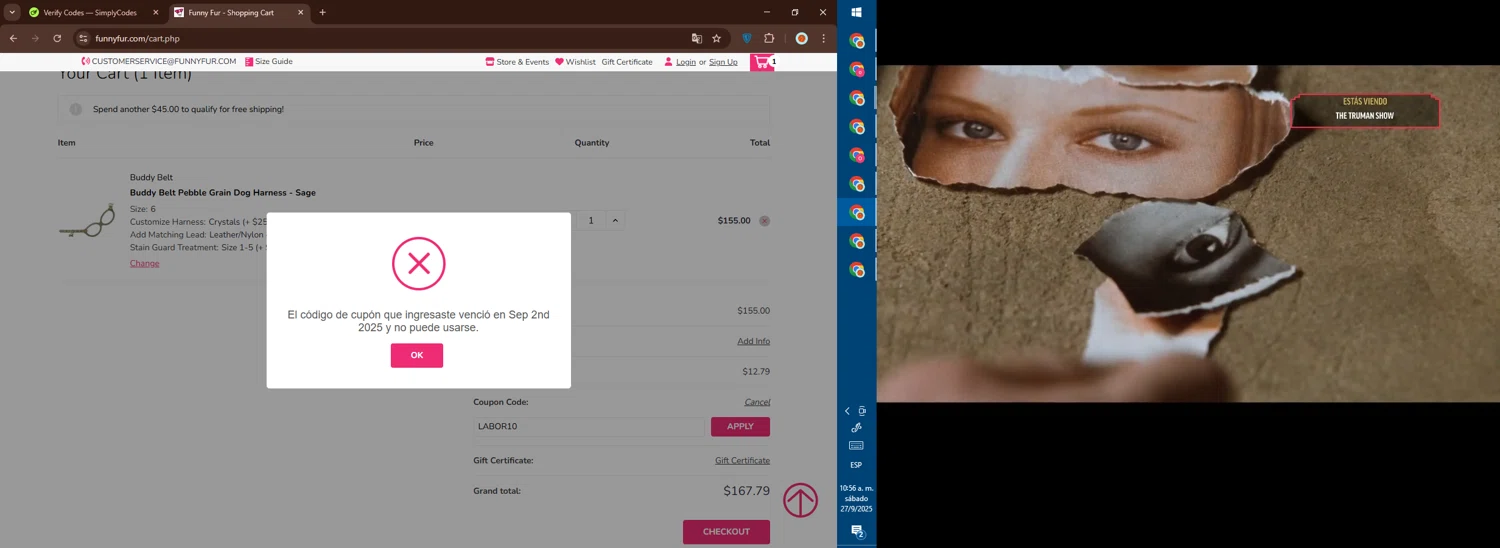Remove the item with the x icon
Image resolution: width=1500 pixels, height=548 pixels.
coord(764,221)
